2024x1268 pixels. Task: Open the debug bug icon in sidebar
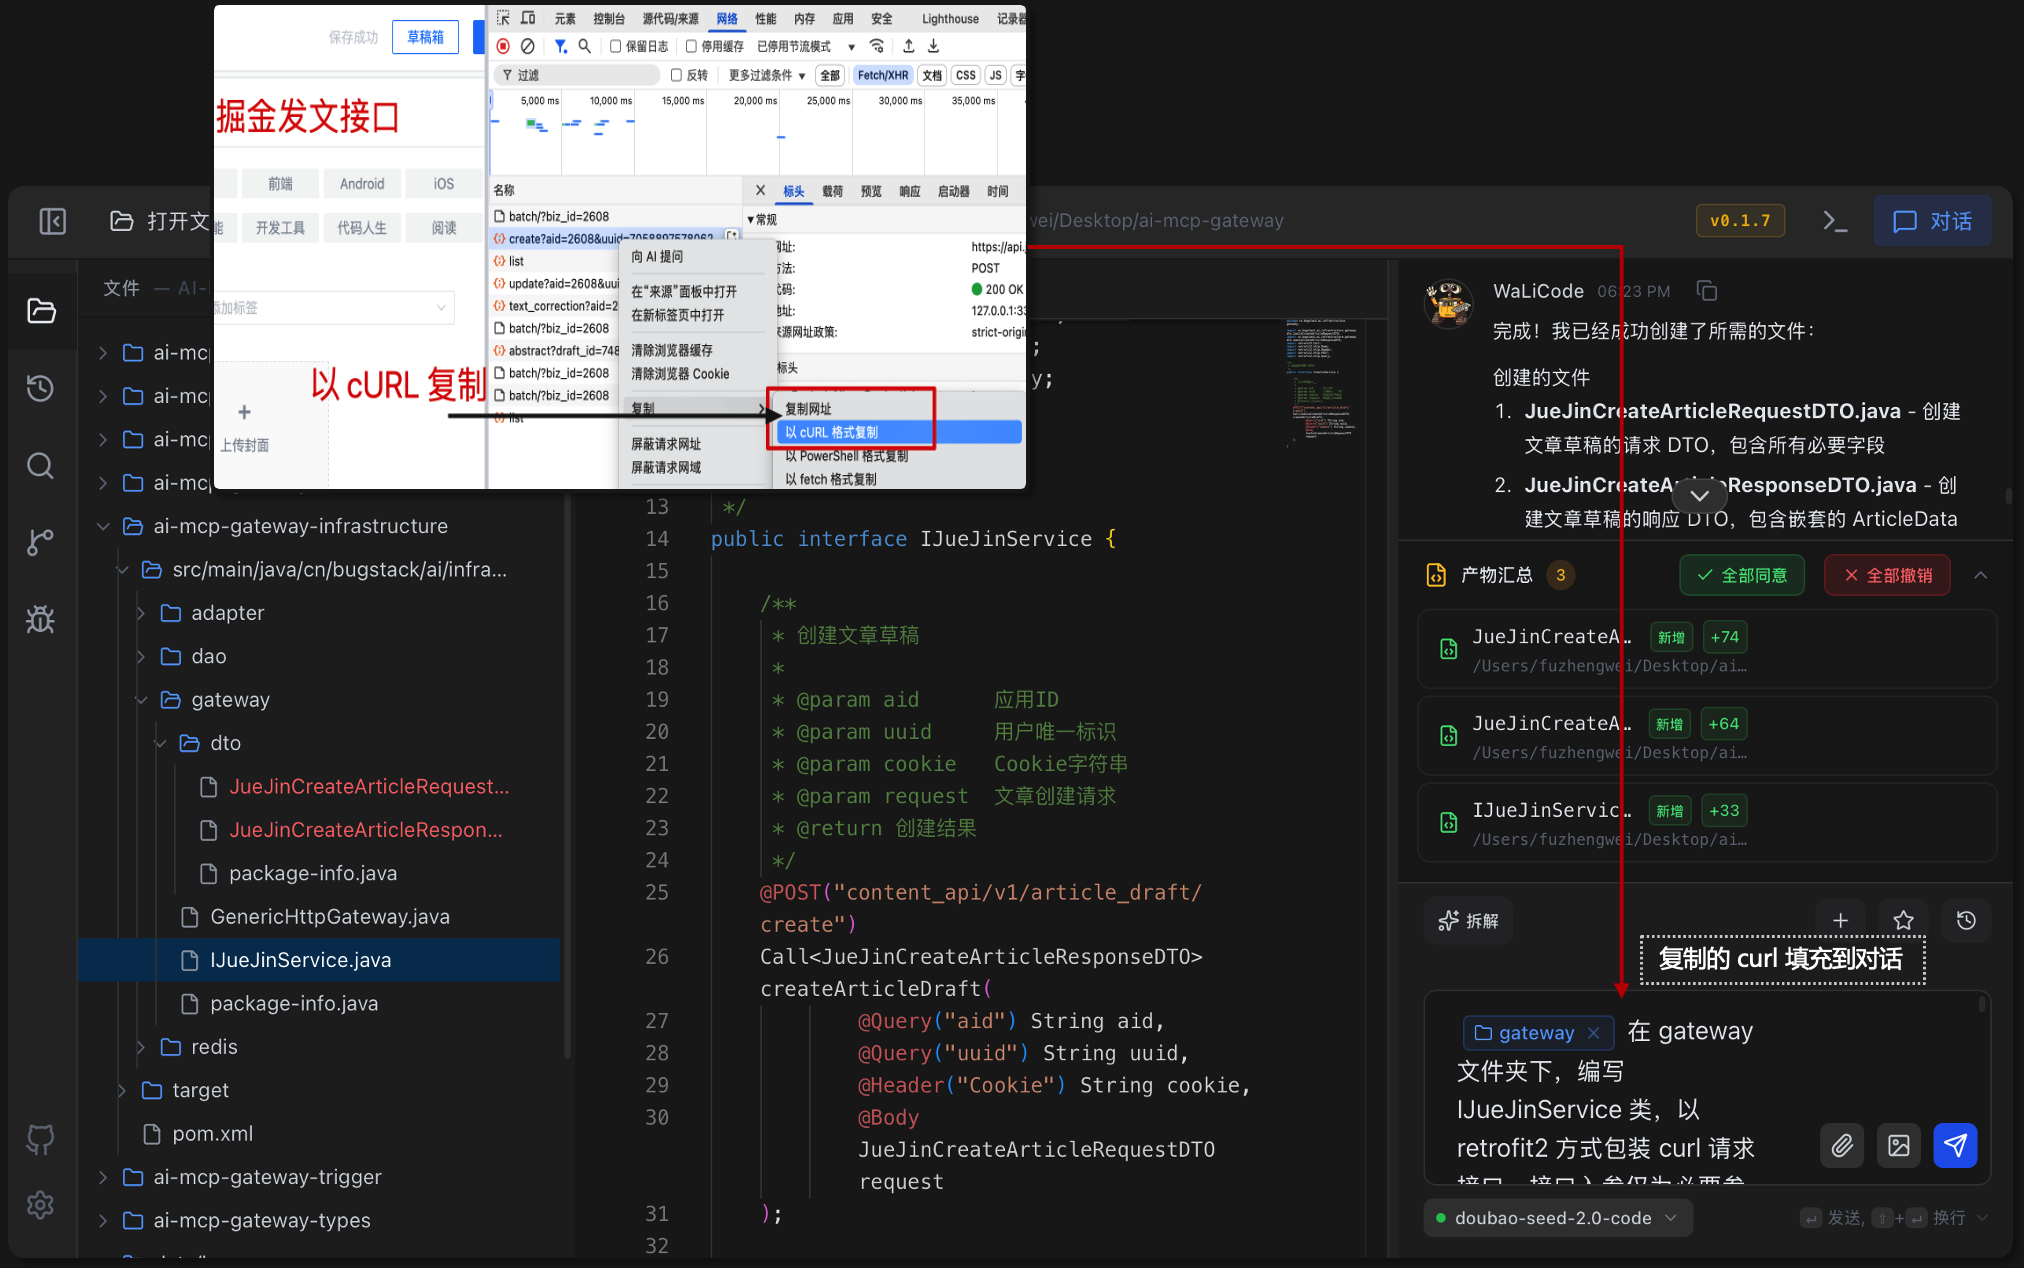pos(40,619)
